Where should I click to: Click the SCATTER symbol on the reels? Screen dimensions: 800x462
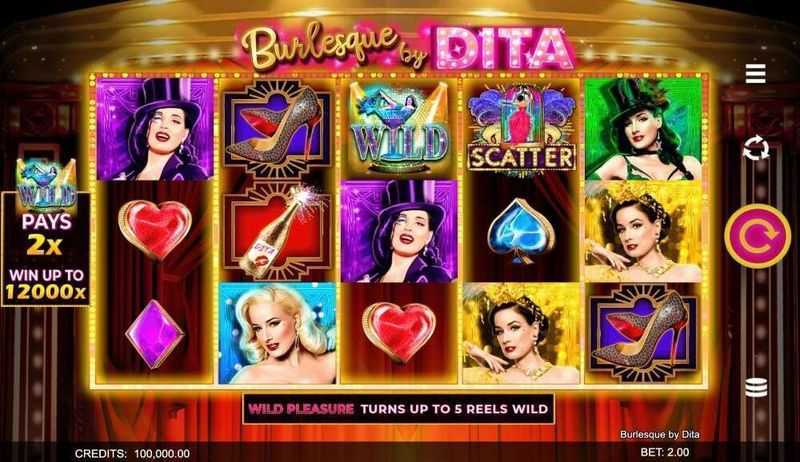pos(521,129)
